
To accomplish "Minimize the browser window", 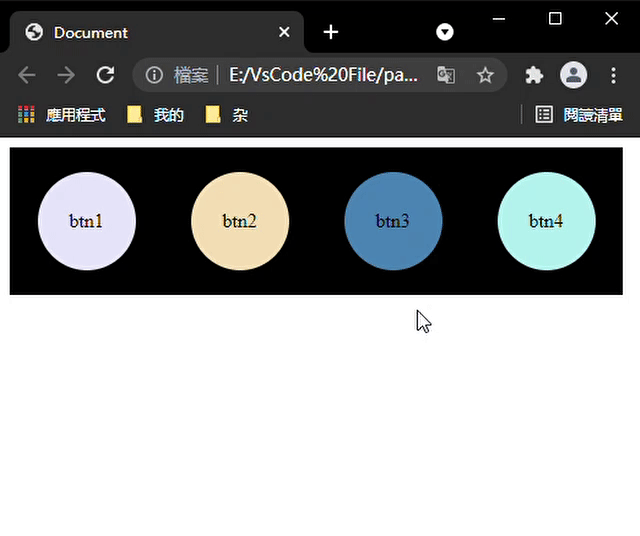I will (x=499, y=19).
